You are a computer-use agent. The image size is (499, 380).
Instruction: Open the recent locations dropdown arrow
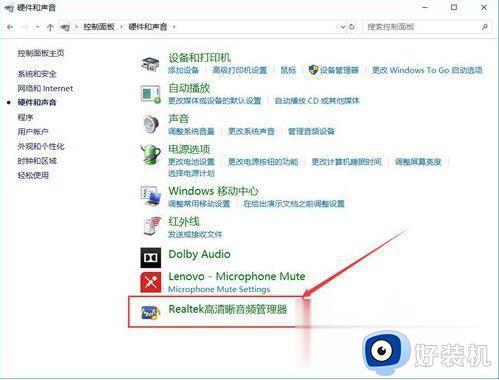[x=38, y=27]
